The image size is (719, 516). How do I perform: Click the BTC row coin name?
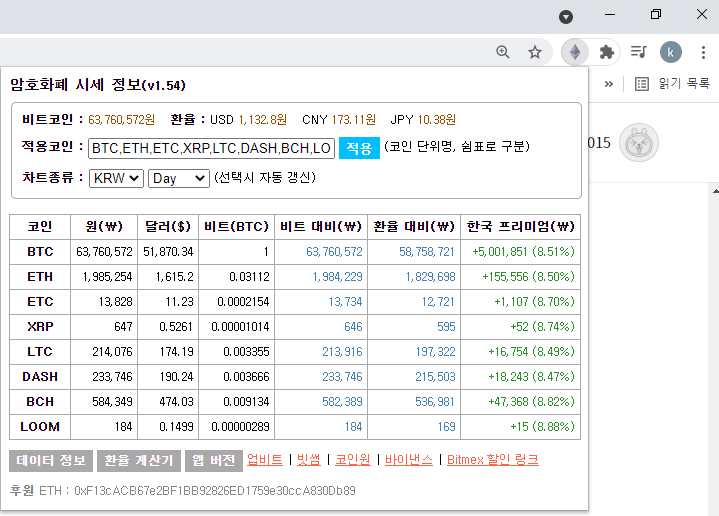point(40,252)
